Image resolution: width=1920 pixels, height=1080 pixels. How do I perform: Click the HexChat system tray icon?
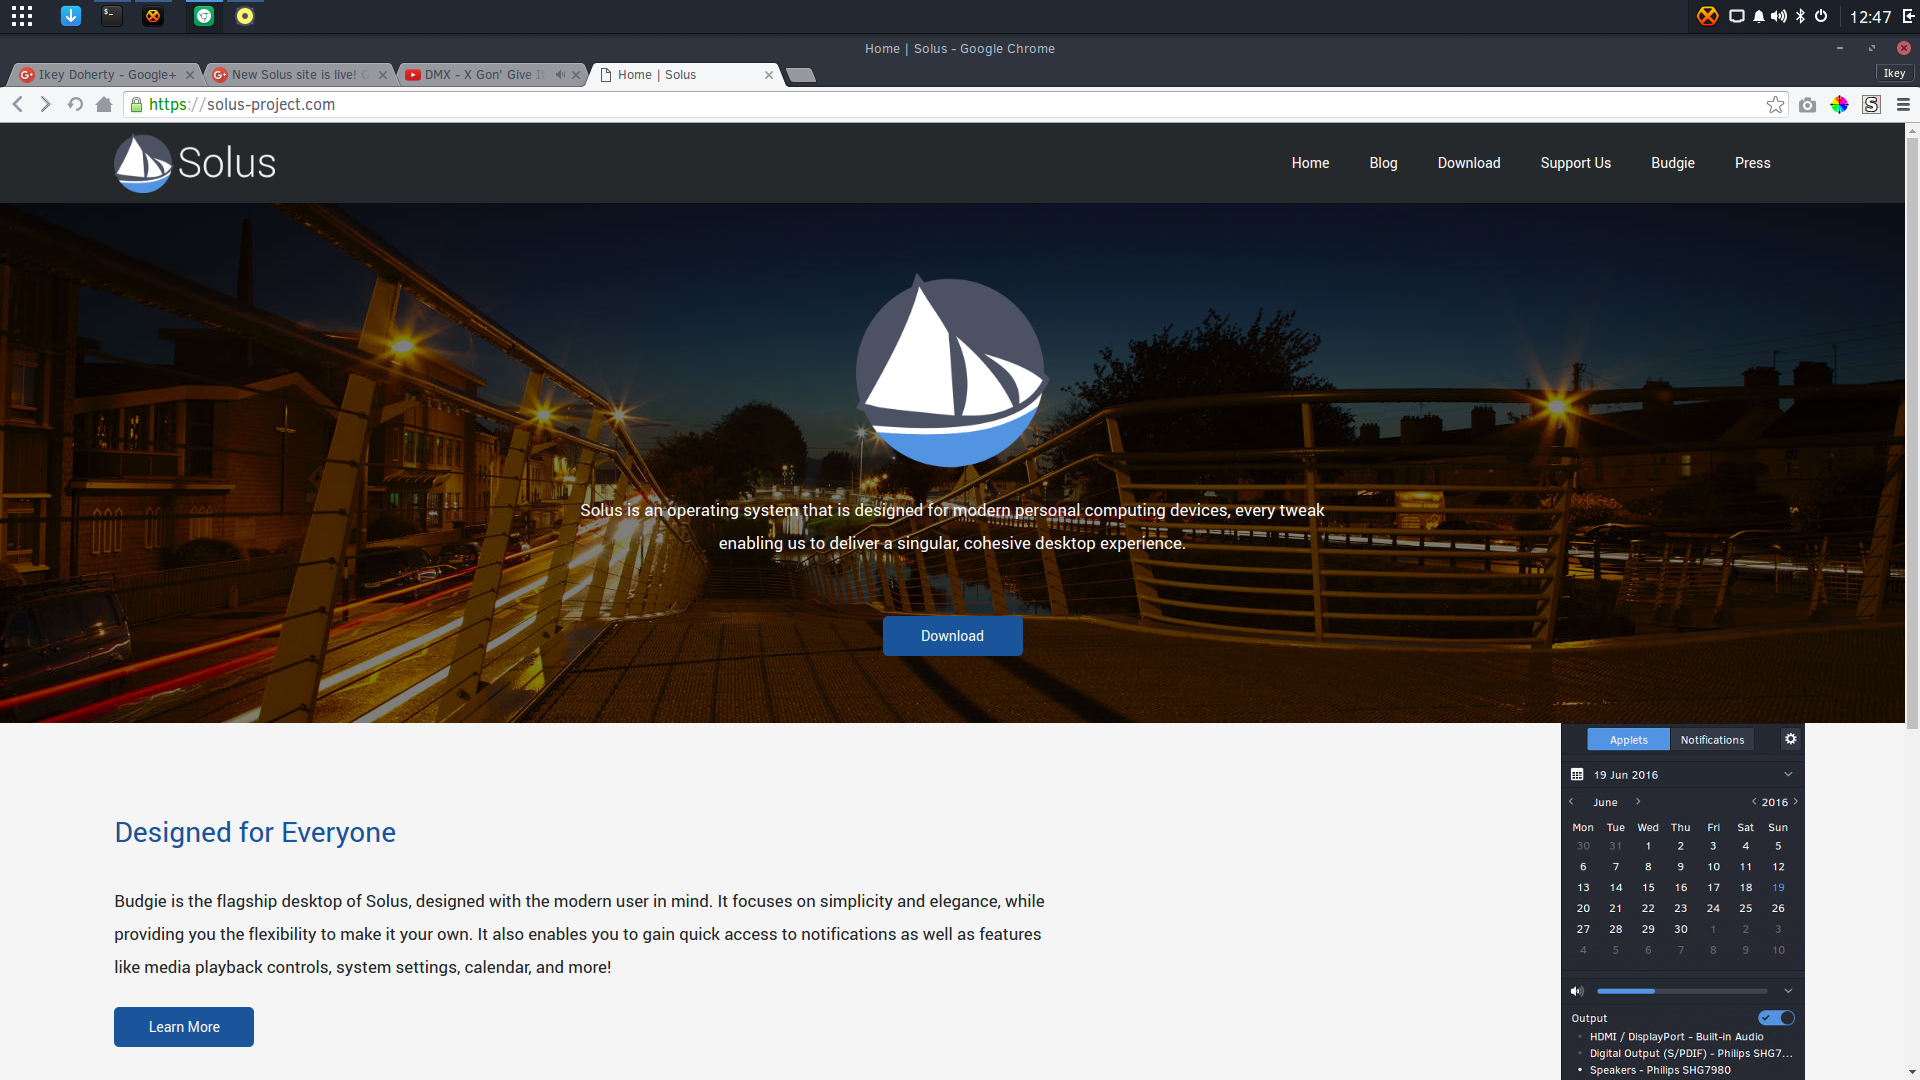[x=1708, y=16]
